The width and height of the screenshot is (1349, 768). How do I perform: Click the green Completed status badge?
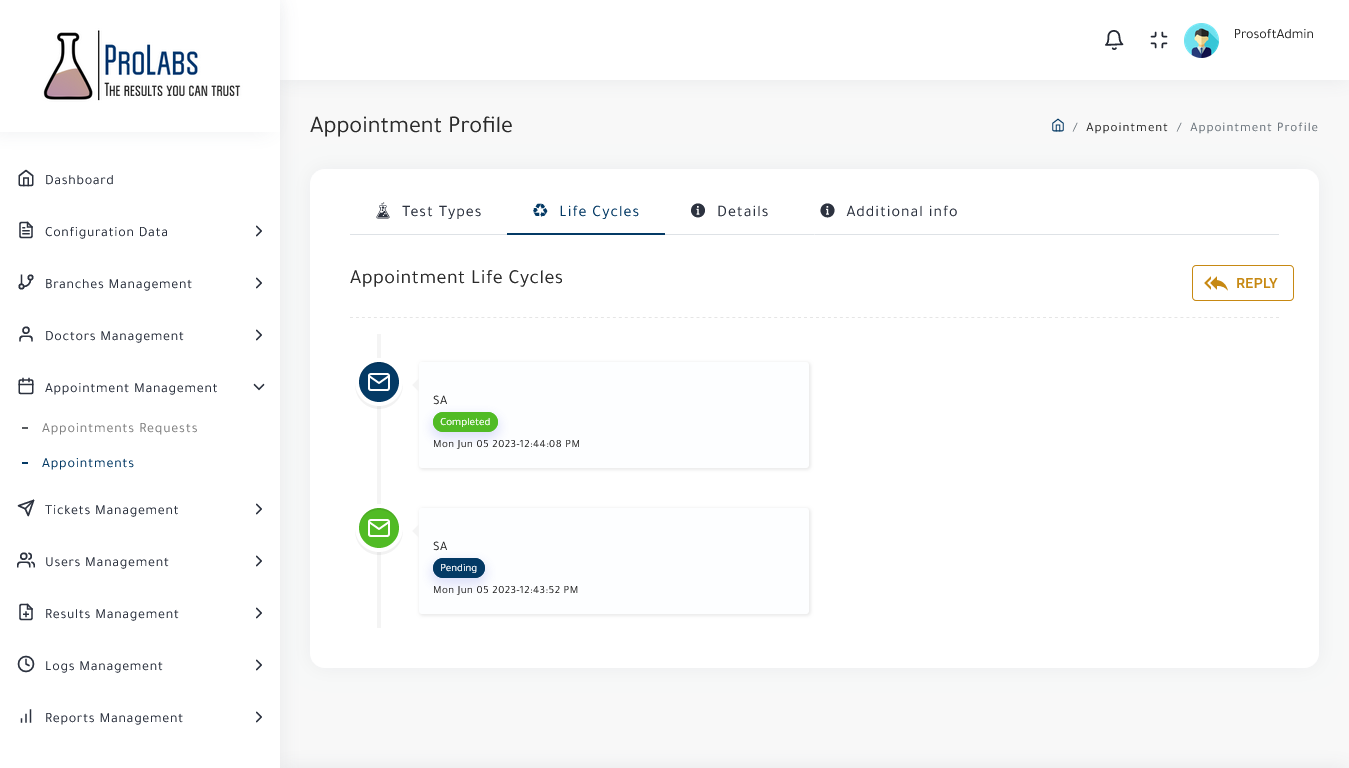pos(465,422)
